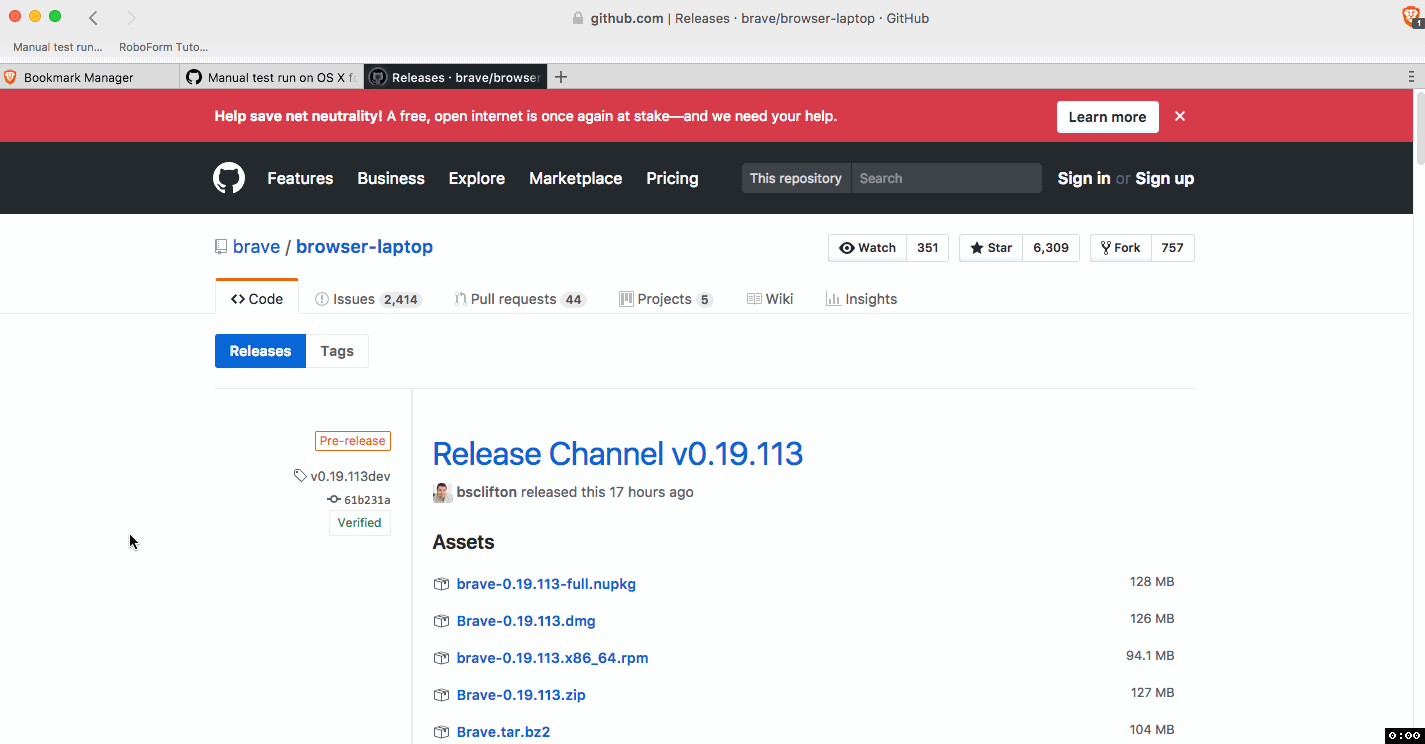This screenshot has height=744, width=1425.
Task: Click the Sign up link
Action: coord(1165,178)
